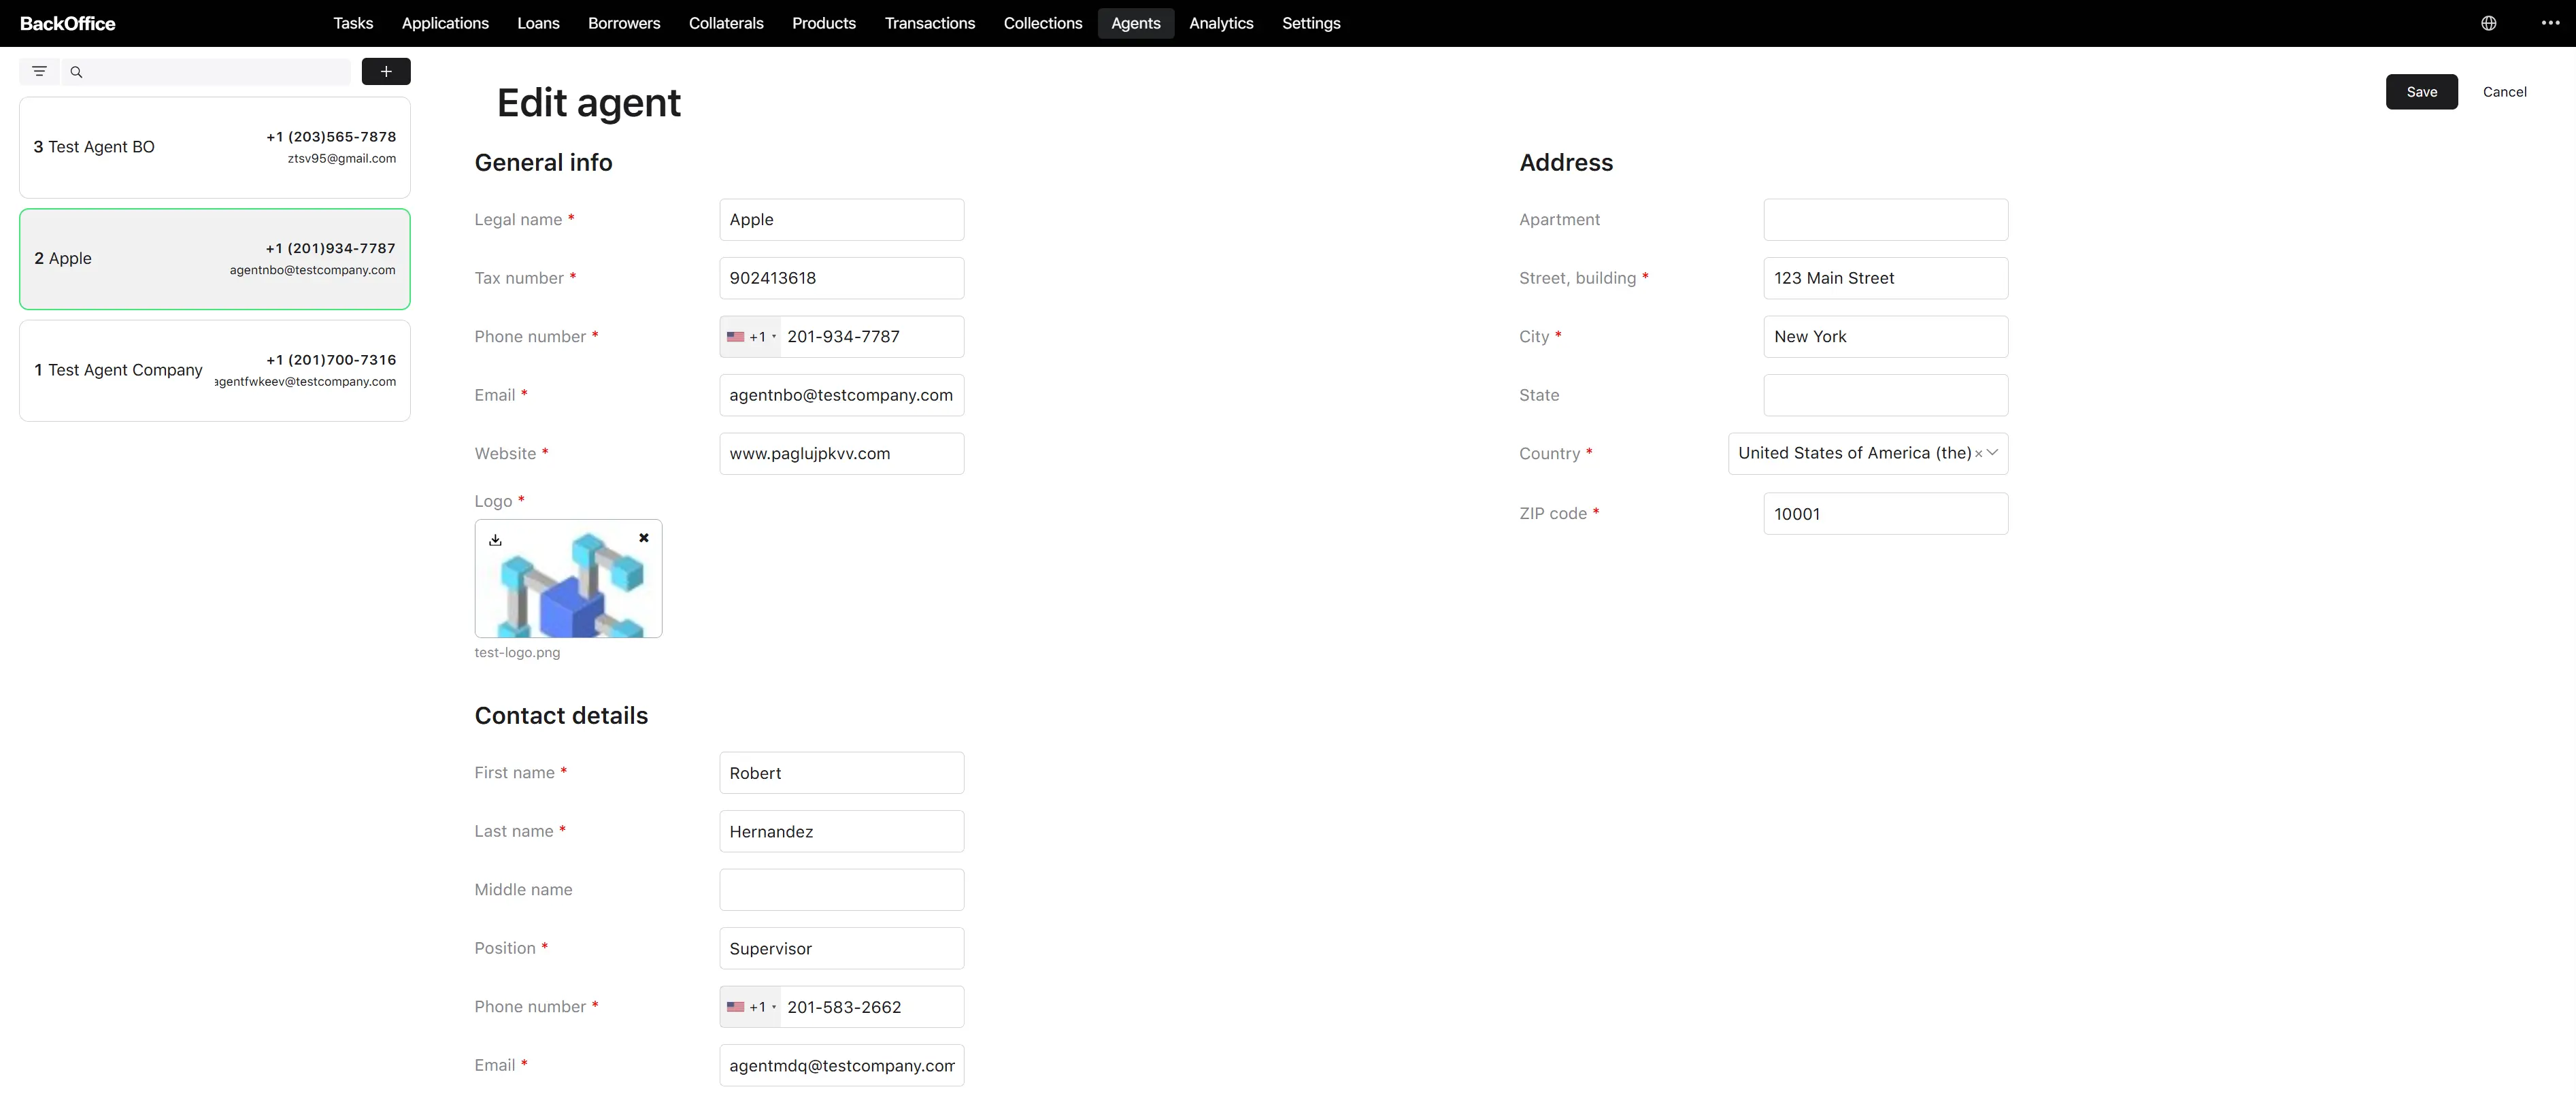Save the agent changes
2576x1100 pixels.
pos(2421,92)
